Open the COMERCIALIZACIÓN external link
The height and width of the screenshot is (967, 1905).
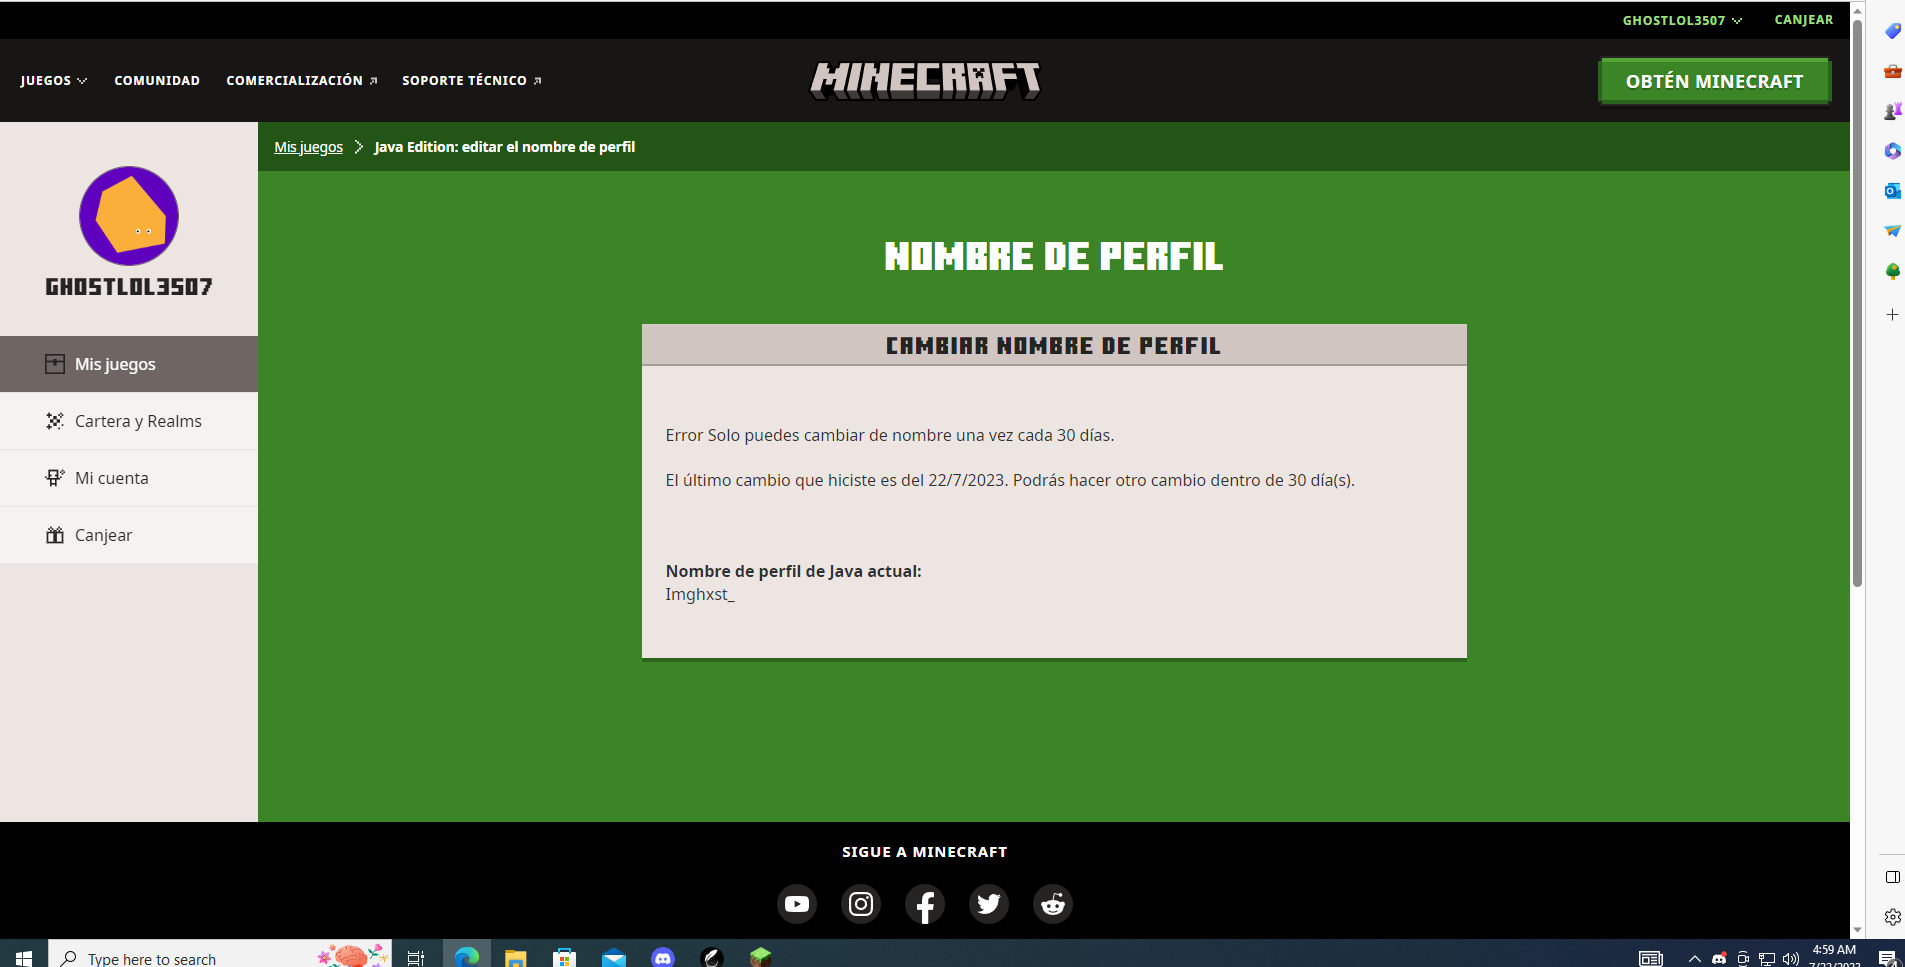[302, 80]
